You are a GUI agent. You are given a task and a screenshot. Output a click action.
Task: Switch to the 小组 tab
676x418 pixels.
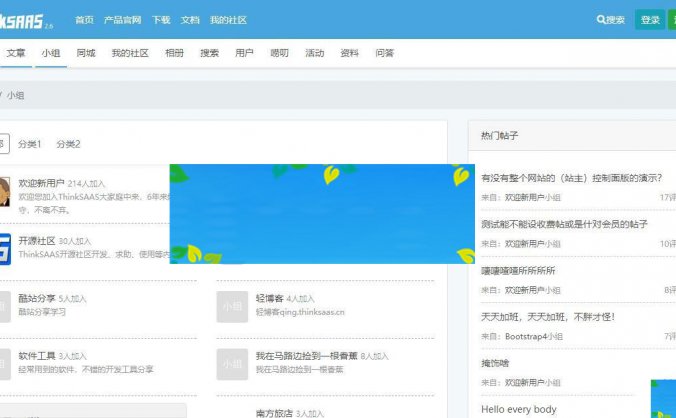pos(50,53)
